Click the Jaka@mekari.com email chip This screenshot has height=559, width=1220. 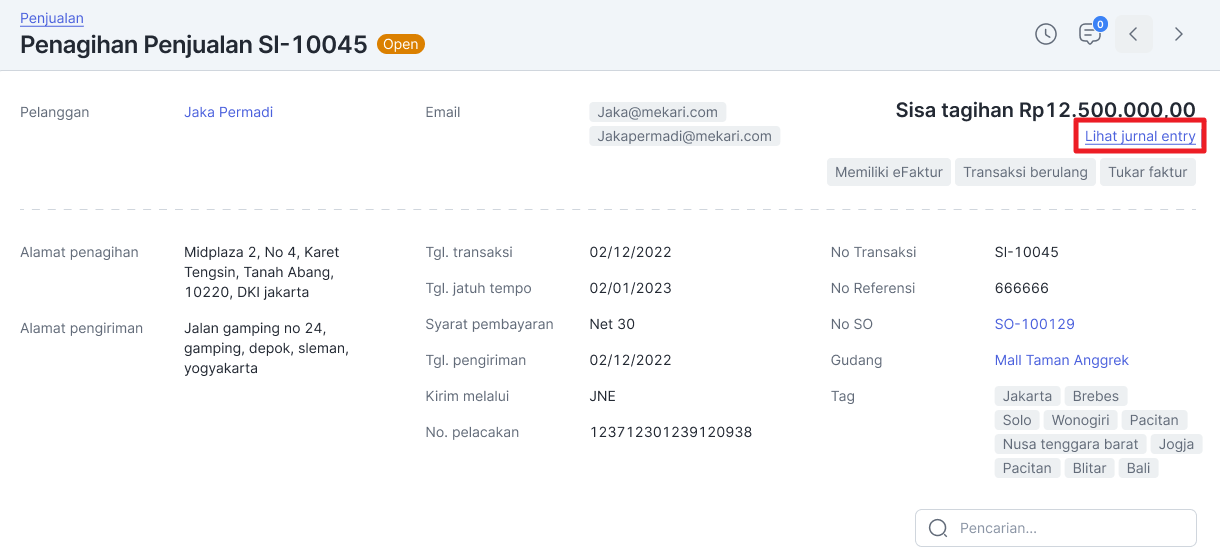(x=657, y=112)
